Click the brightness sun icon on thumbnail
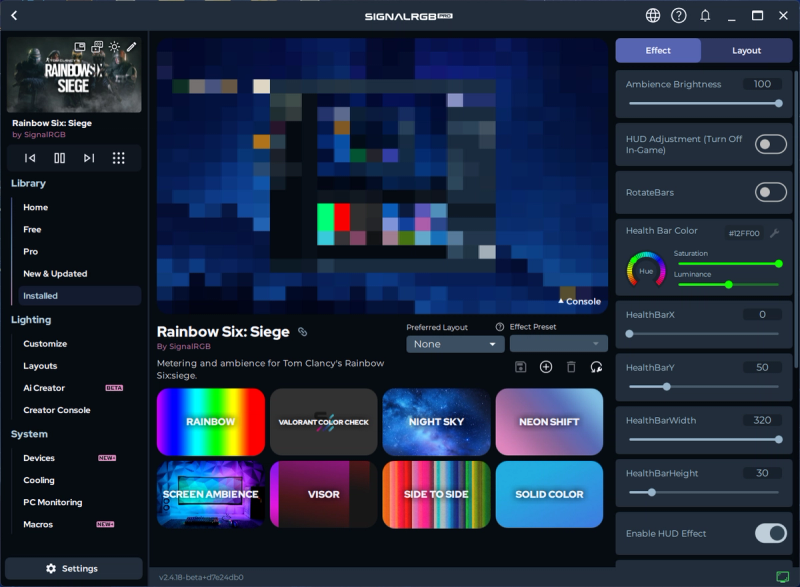The width and height of the screenshot is (800, 587). coord(114,47)
